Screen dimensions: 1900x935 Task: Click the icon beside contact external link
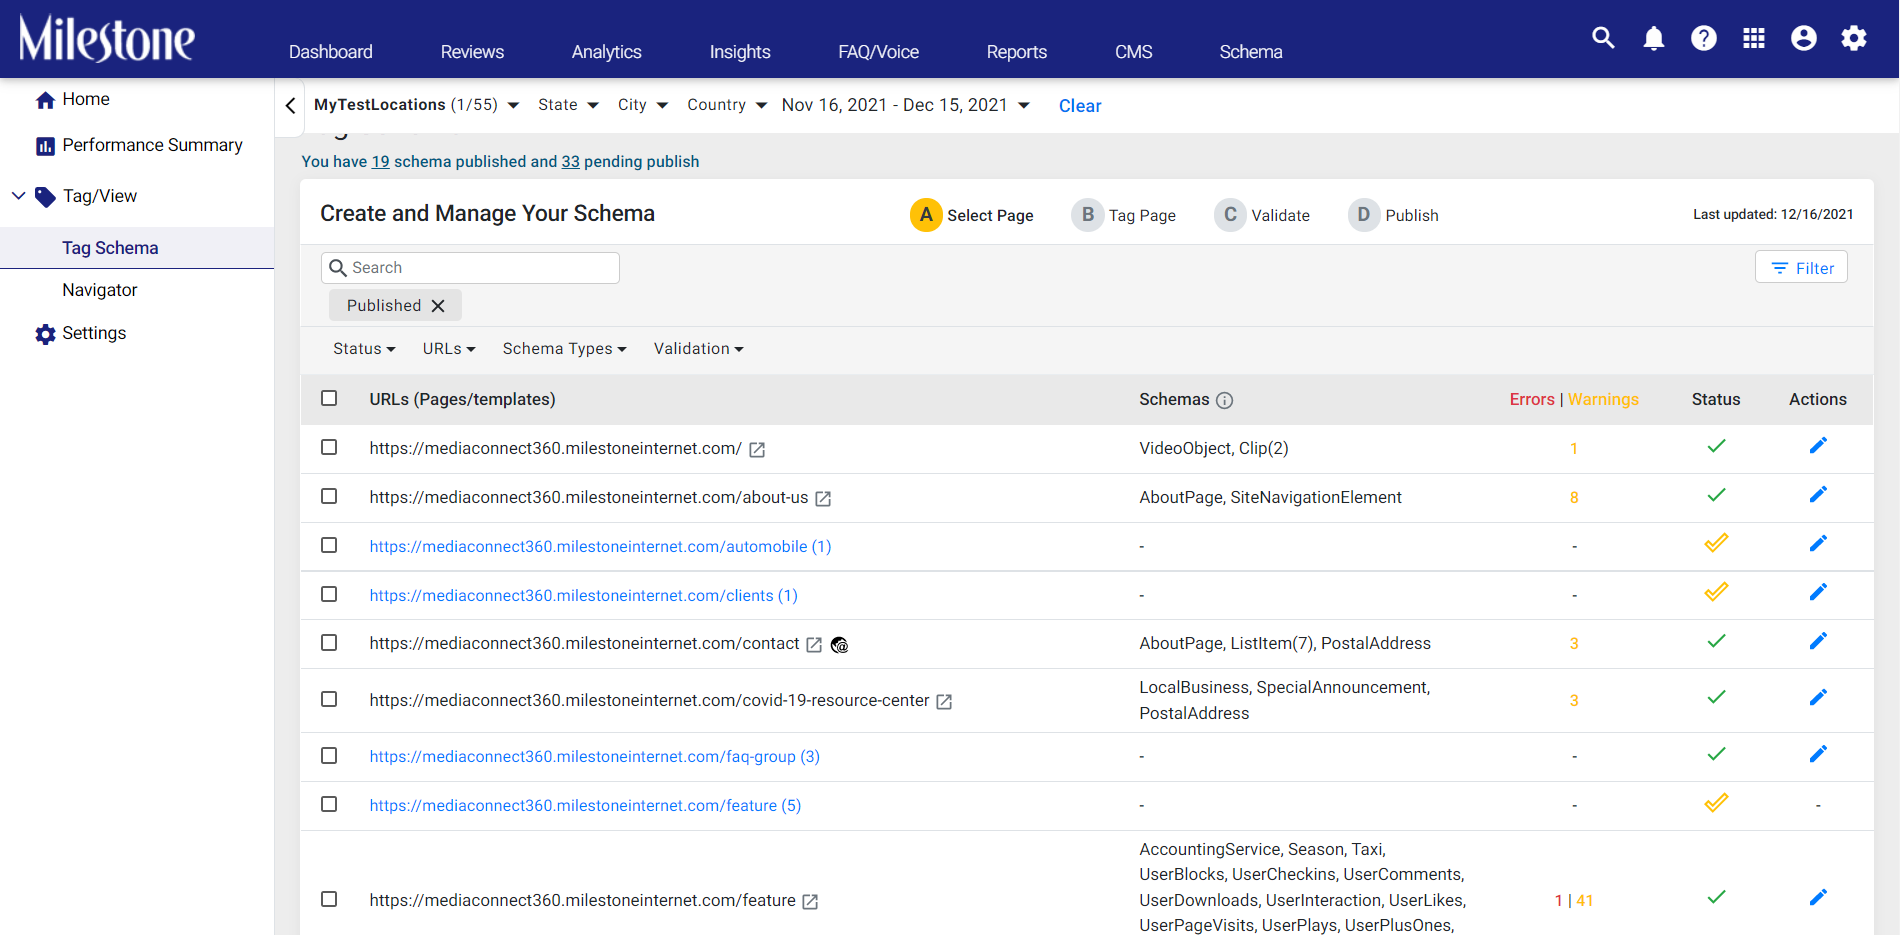click(x=840, y=645)
